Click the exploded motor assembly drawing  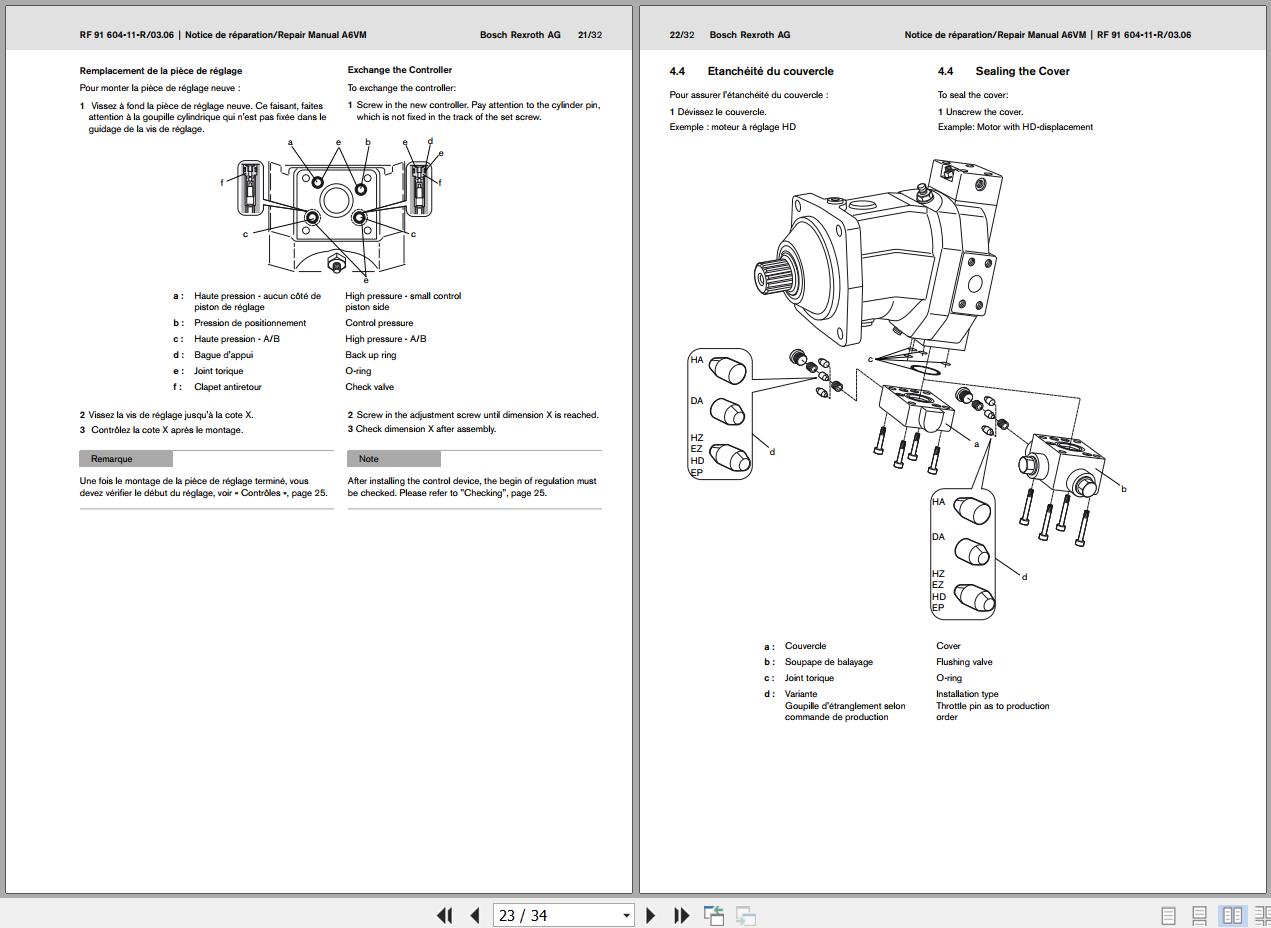(907, 390)
